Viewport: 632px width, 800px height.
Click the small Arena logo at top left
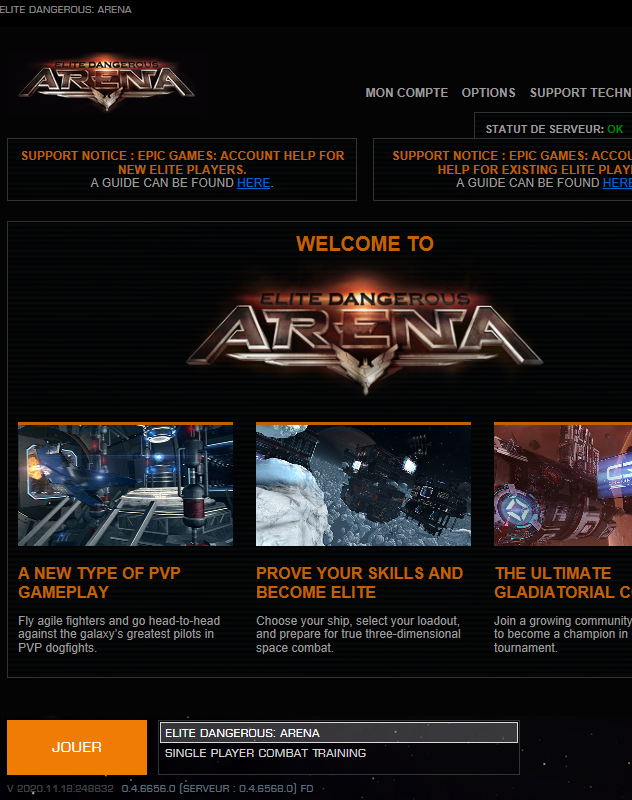(107, 83)
